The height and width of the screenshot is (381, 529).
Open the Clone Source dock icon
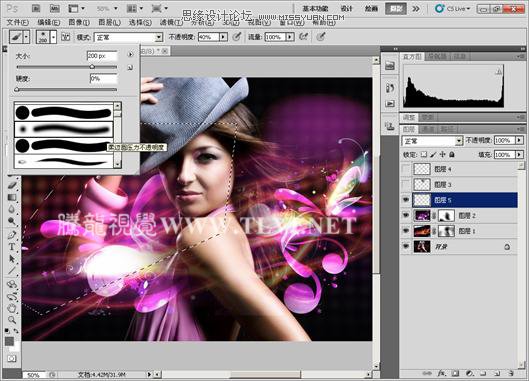pyautogui.click(x=390, y=127)
